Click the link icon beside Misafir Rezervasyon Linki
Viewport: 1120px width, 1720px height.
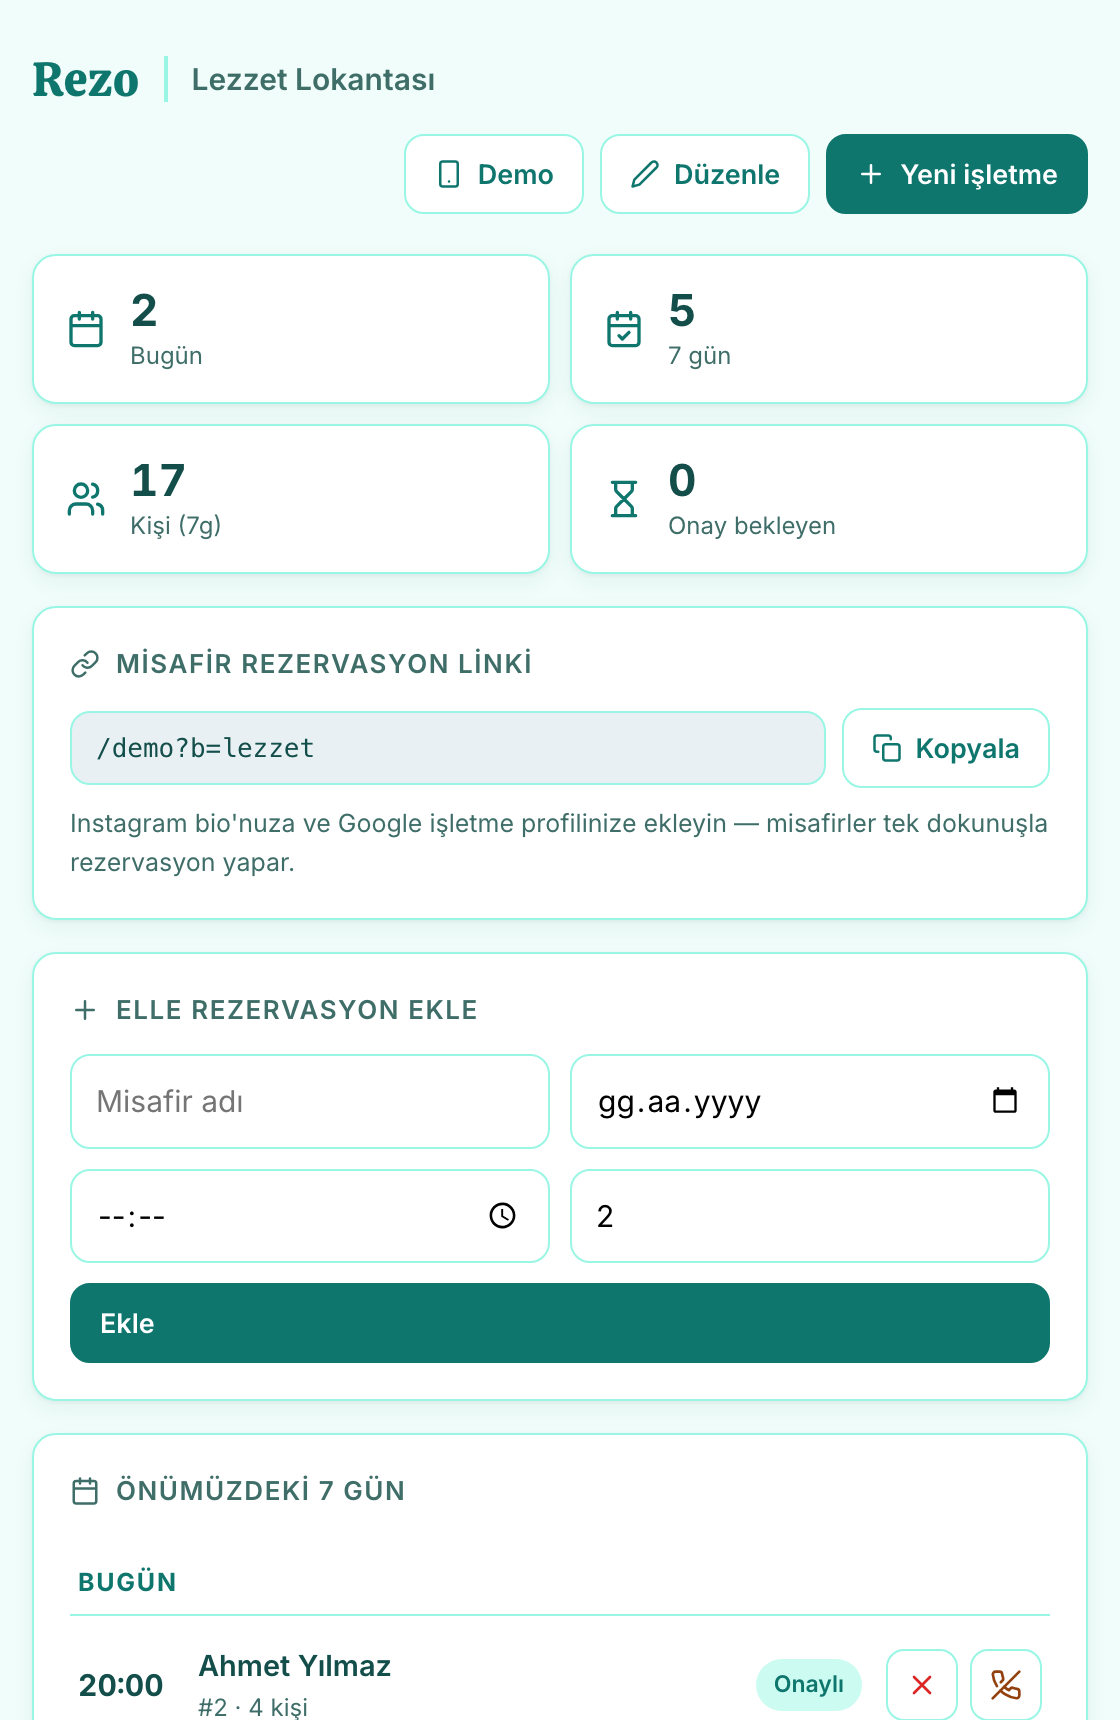click(85, 664)
